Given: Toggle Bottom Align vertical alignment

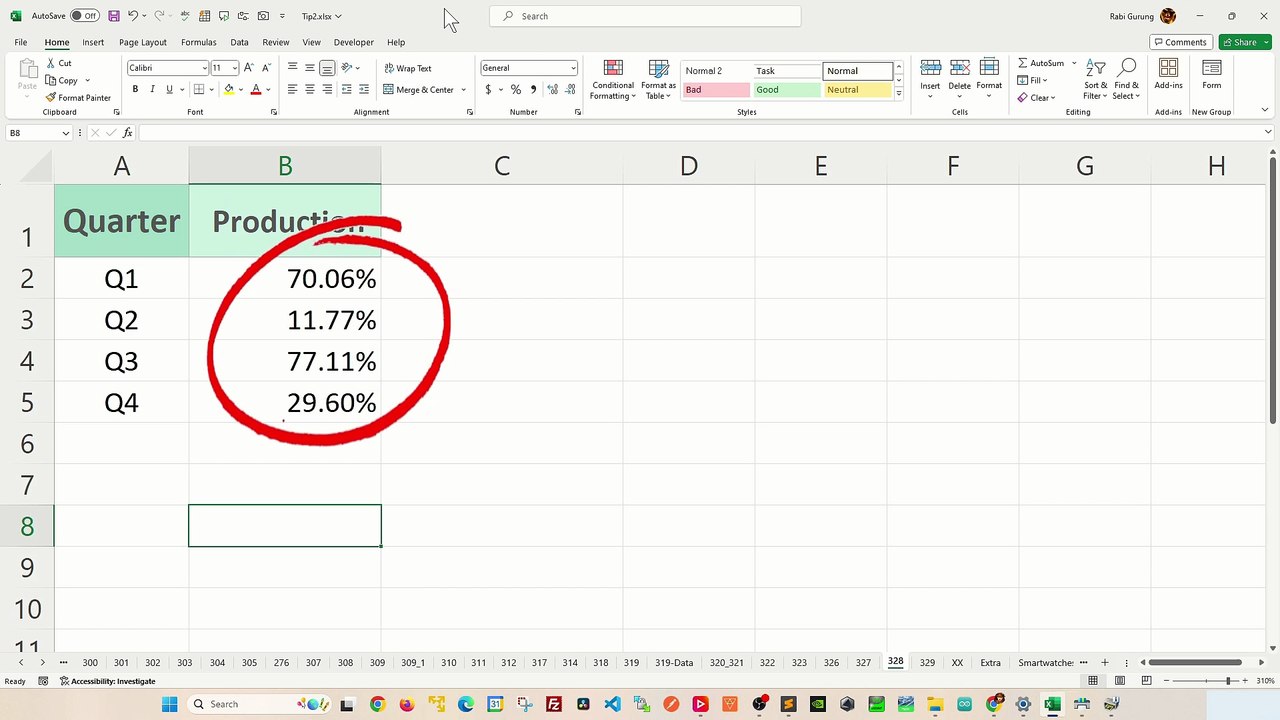Looking at the screenshot, I should (x=327, y=68).
